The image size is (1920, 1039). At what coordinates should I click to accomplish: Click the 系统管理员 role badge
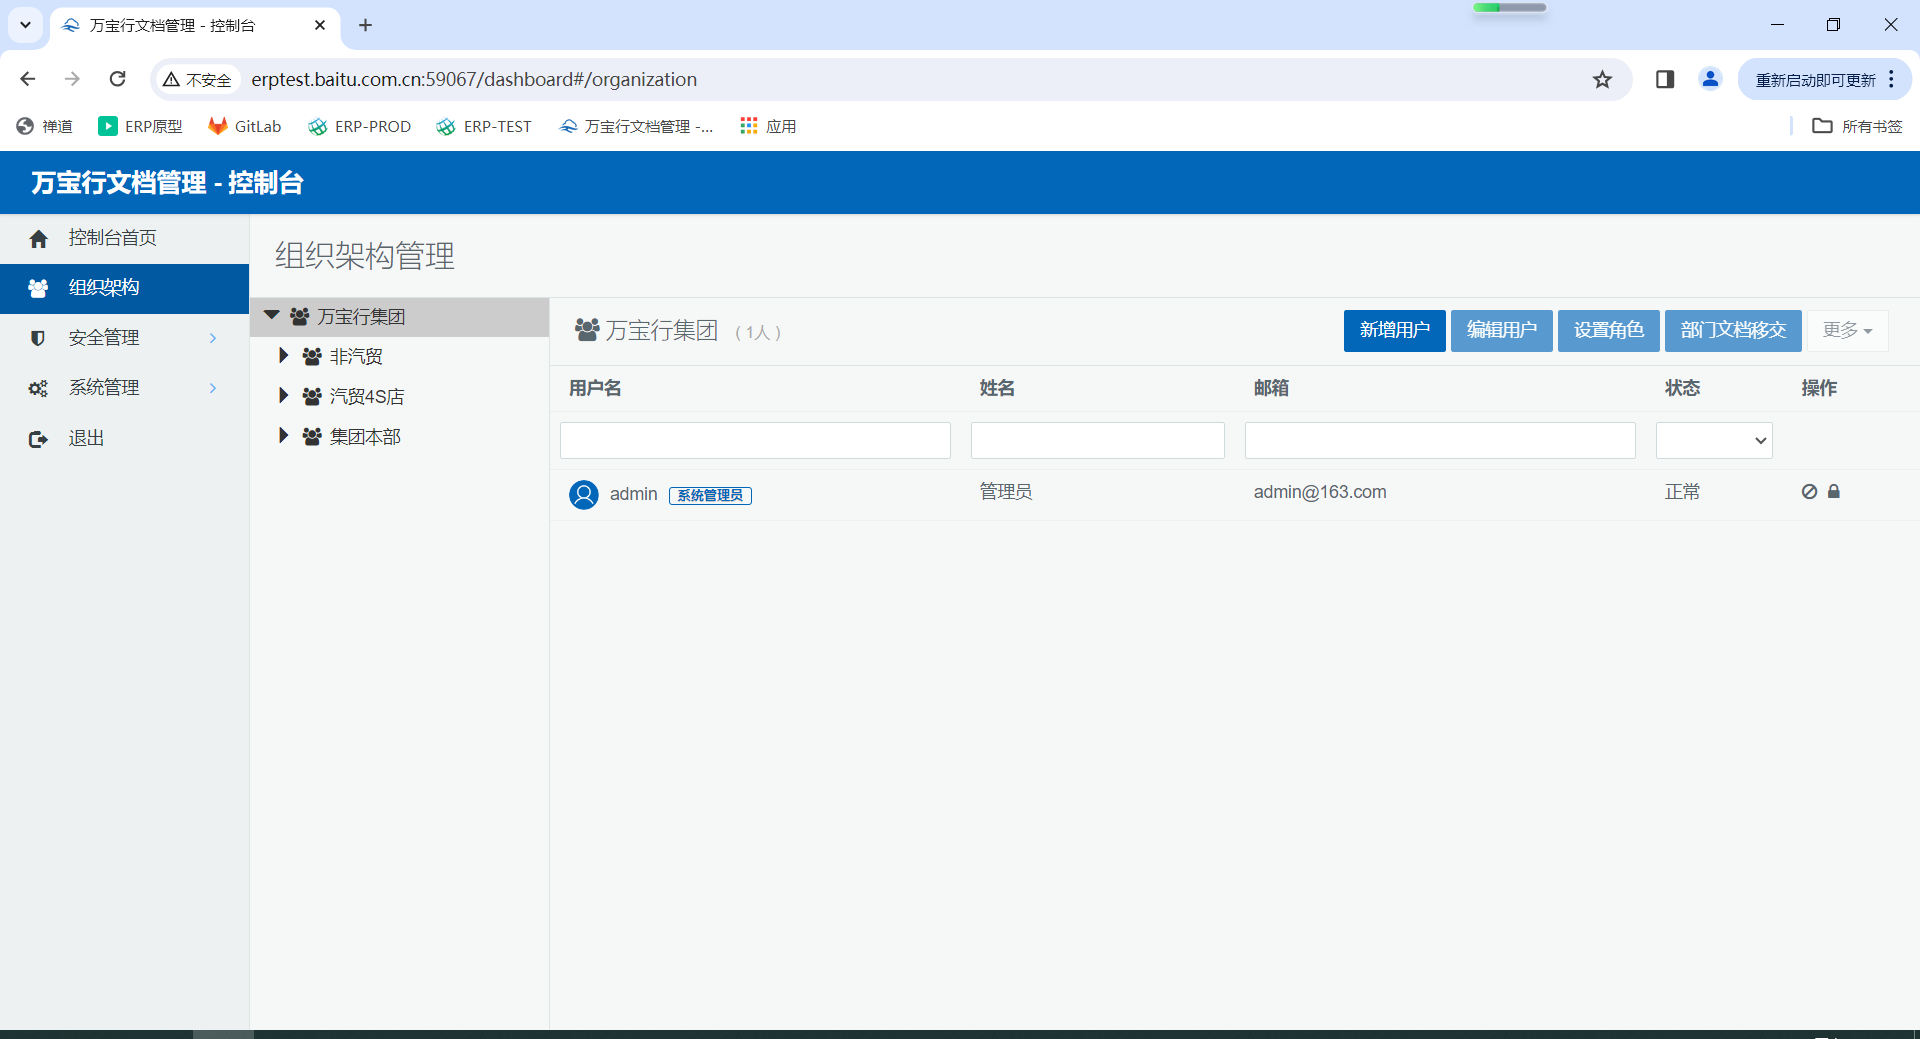[x=710, y=495]
